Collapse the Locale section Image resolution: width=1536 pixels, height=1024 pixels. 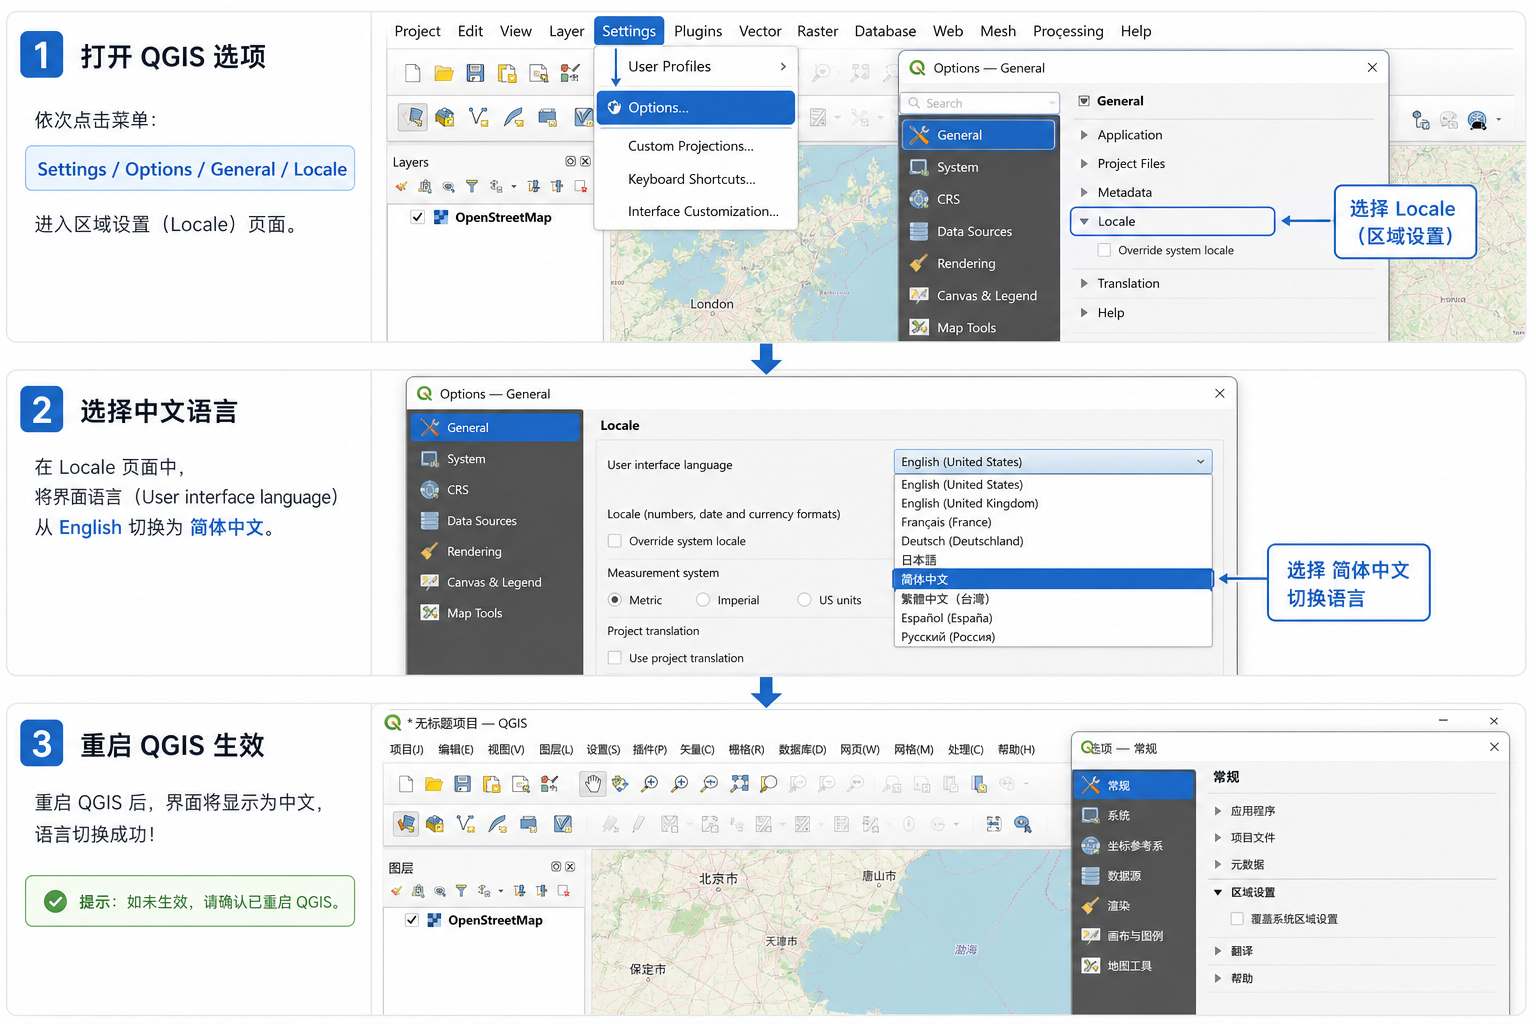[1084, 221]
